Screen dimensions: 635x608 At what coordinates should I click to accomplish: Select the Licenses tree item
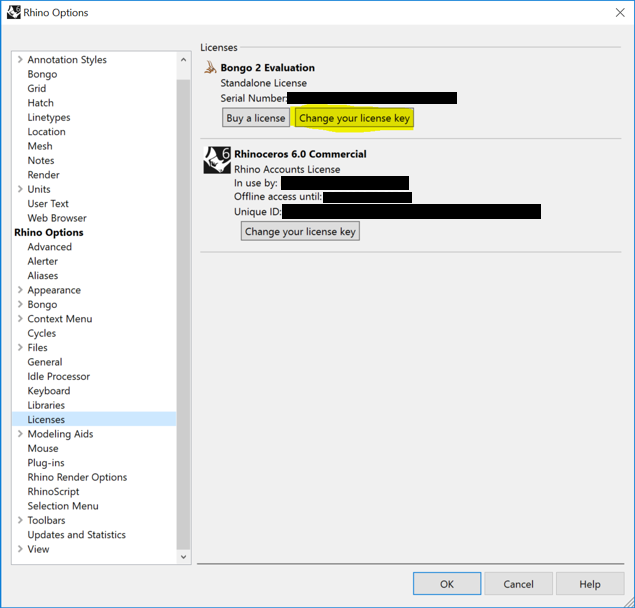(x=94, y=419)
